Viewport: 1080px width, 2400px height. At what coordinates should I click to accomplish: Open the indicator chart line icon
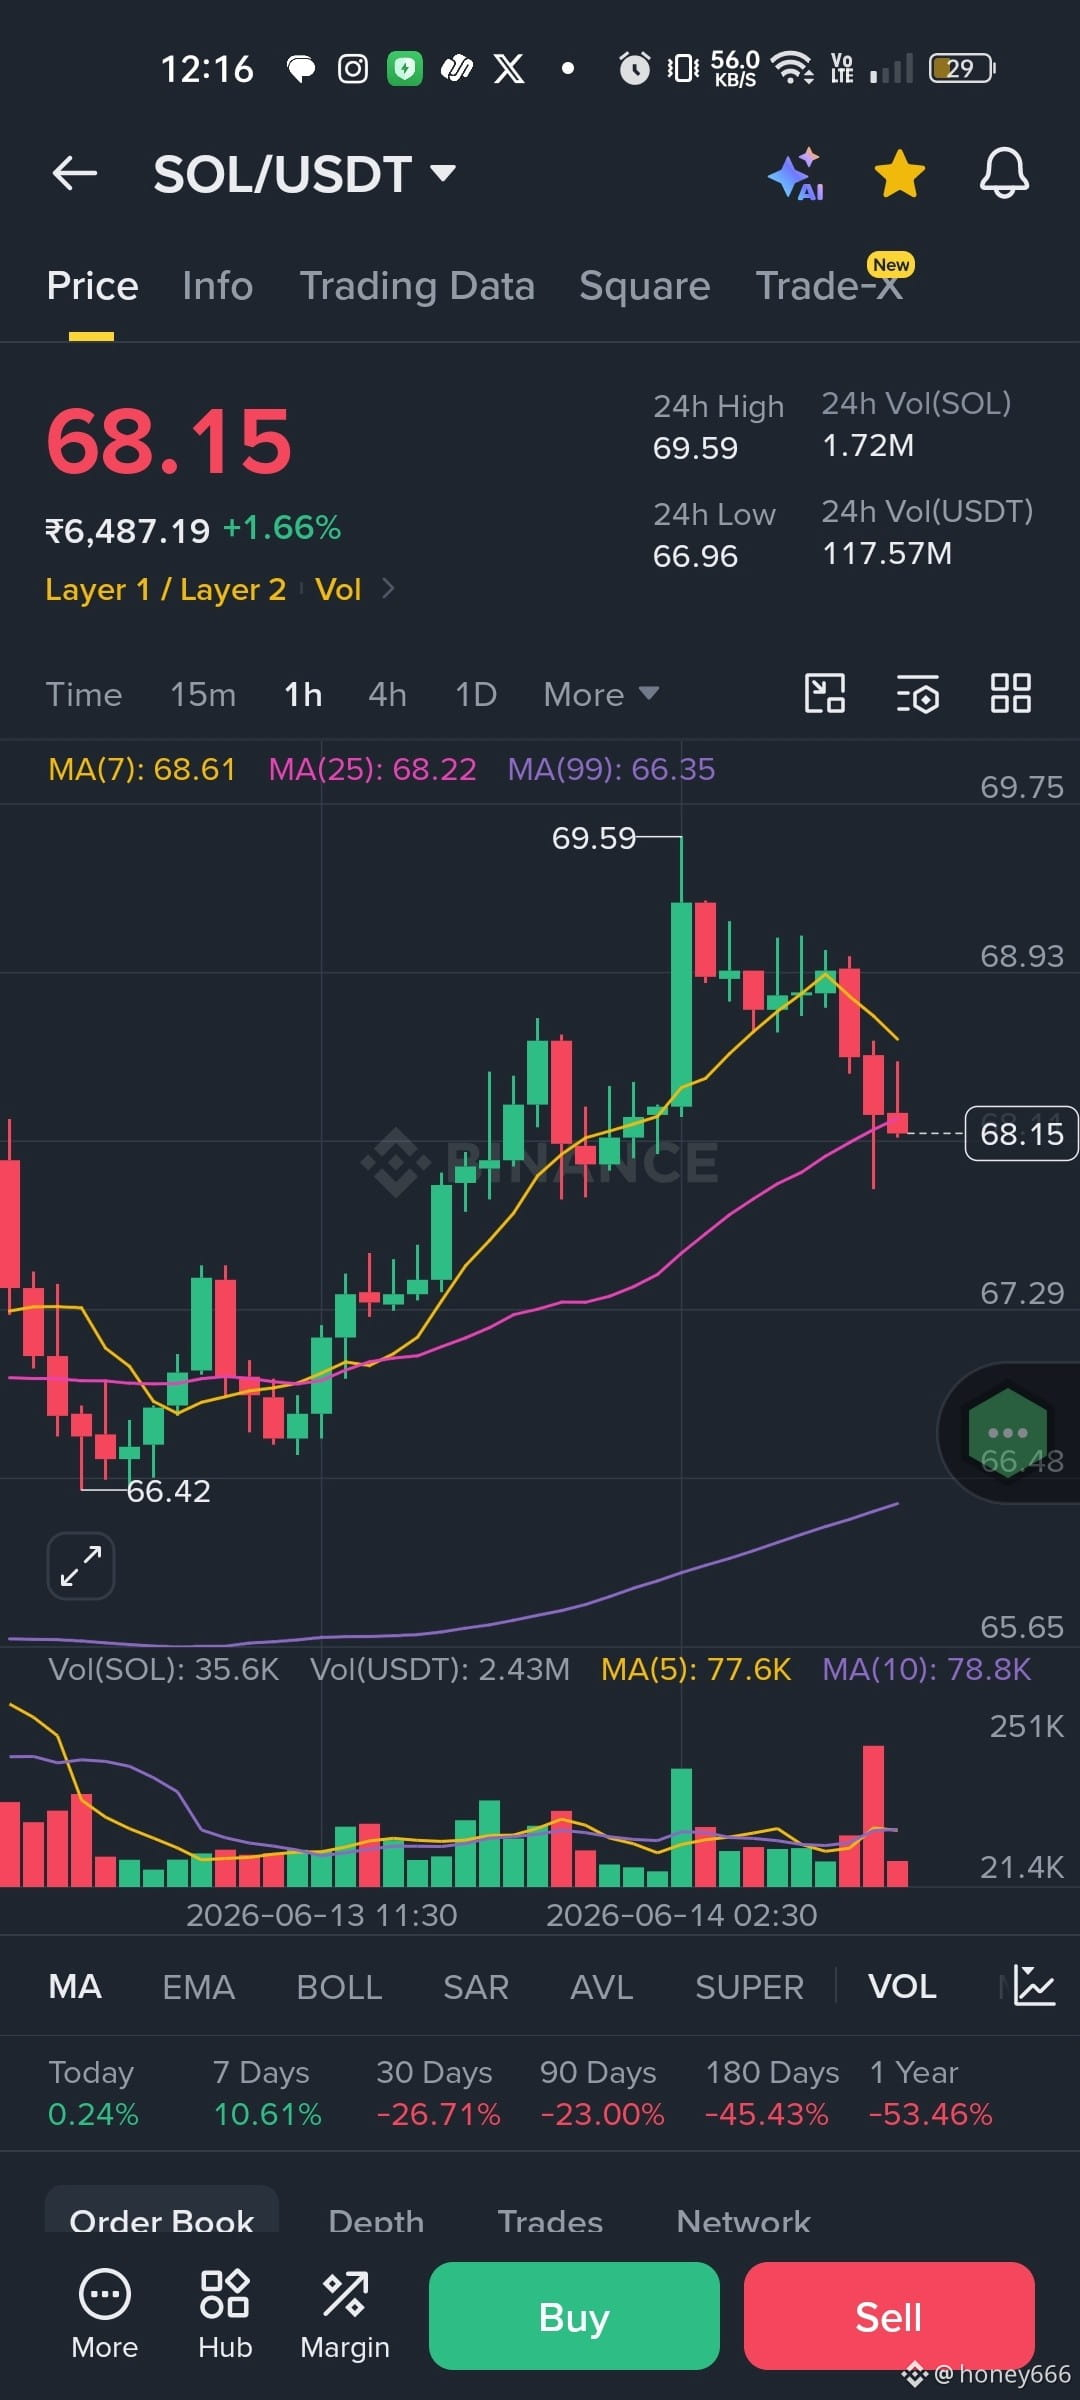(x=1034, y=1985)
